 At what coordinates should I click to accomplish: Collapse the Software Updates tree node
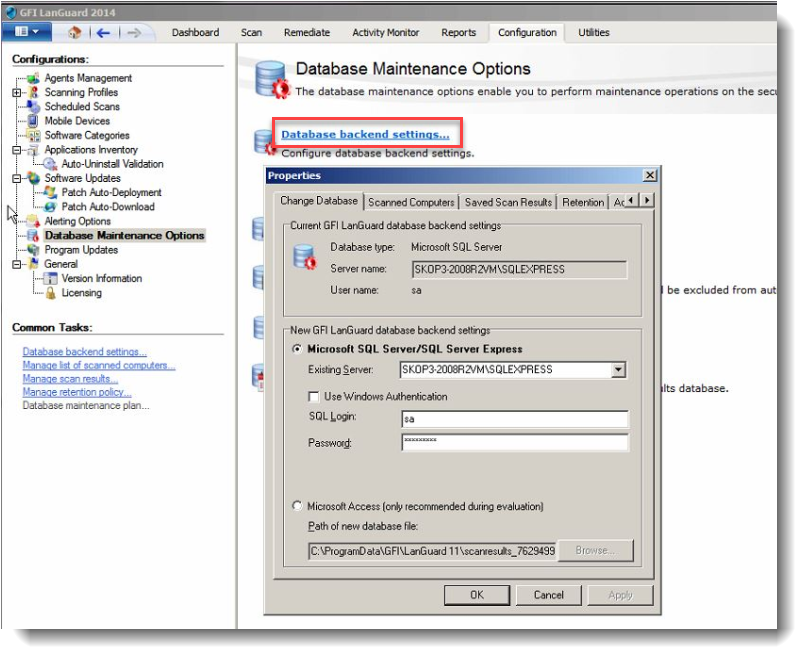pyautogui.click(x=17, y=178)
